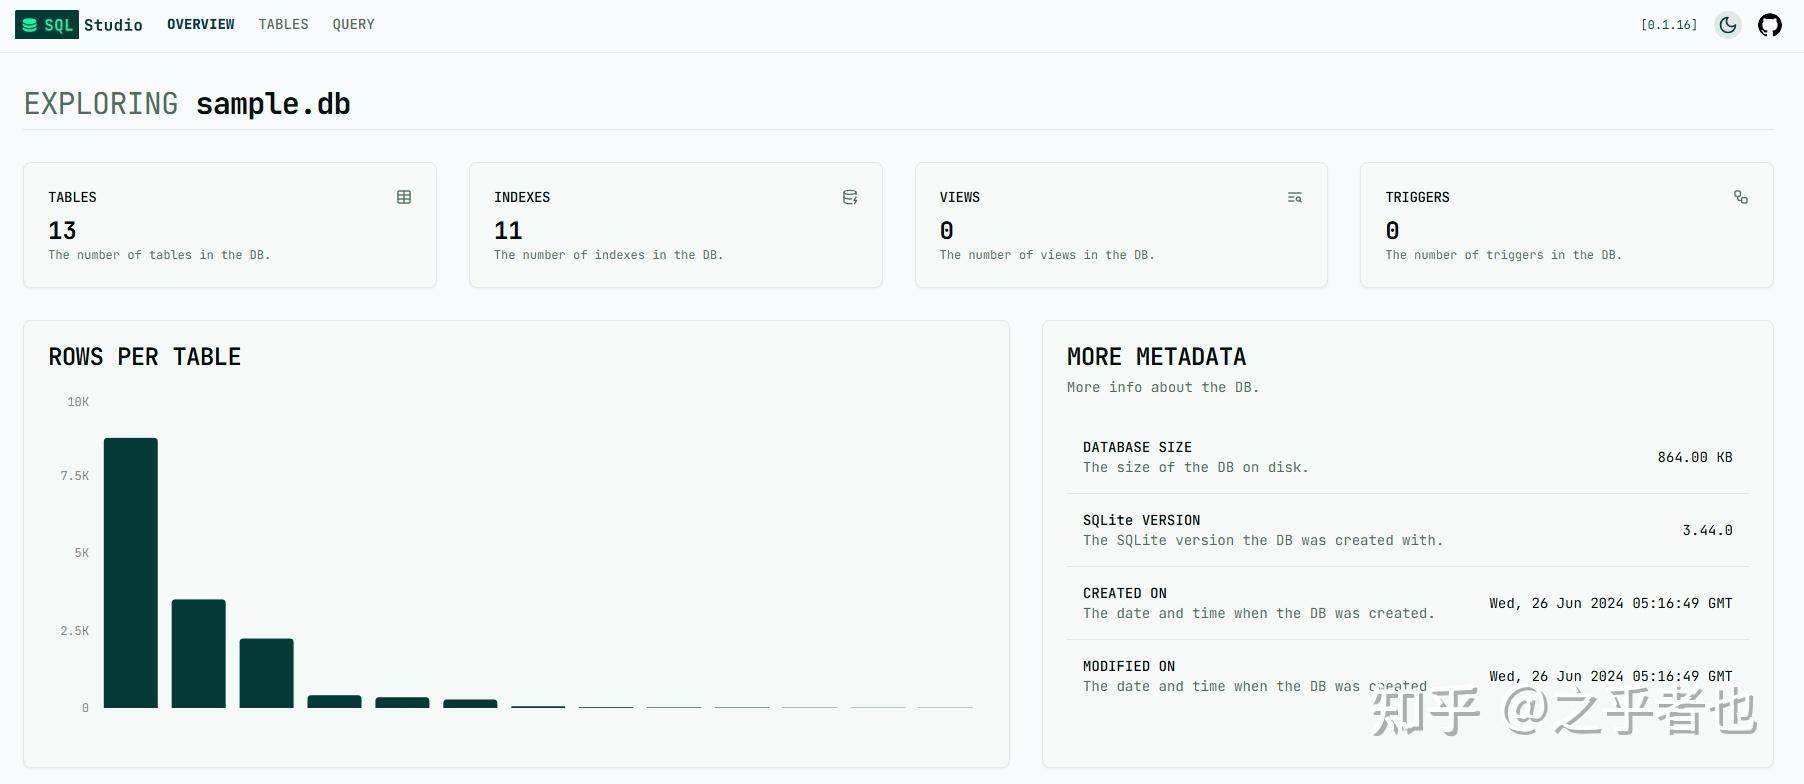Viewport: 1804px width, 784px height.
Task: Click the database icon in Indexes card
Action: (850, 197)
